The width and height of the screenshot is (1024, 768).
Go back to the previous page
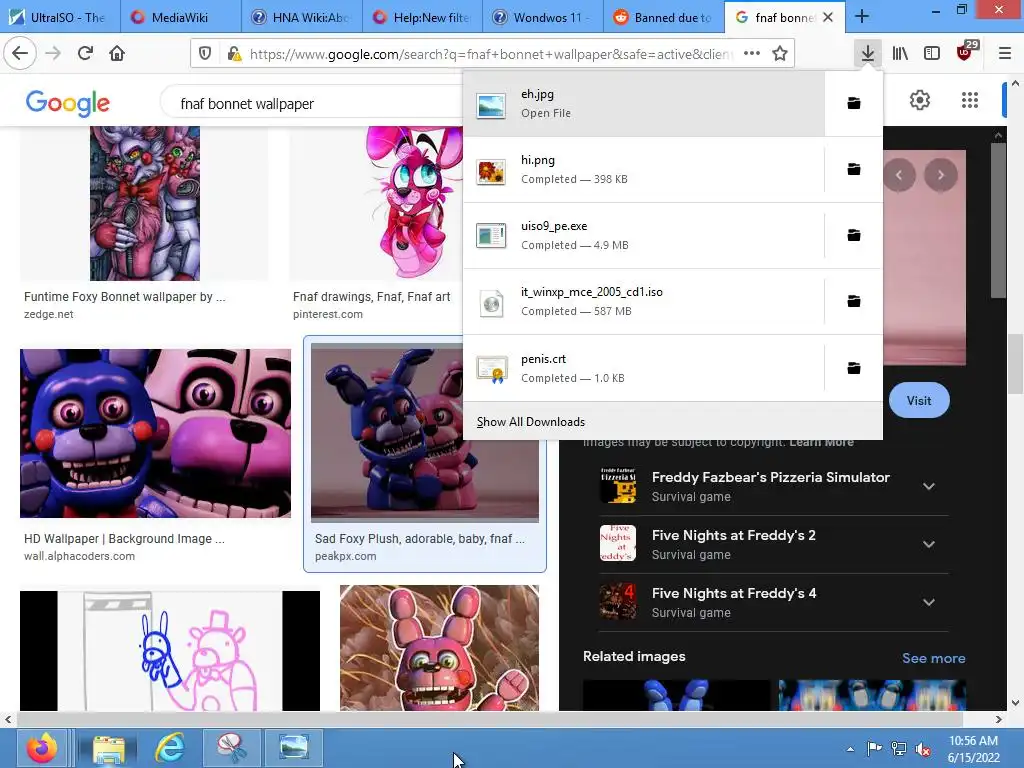tap(20, 54)
